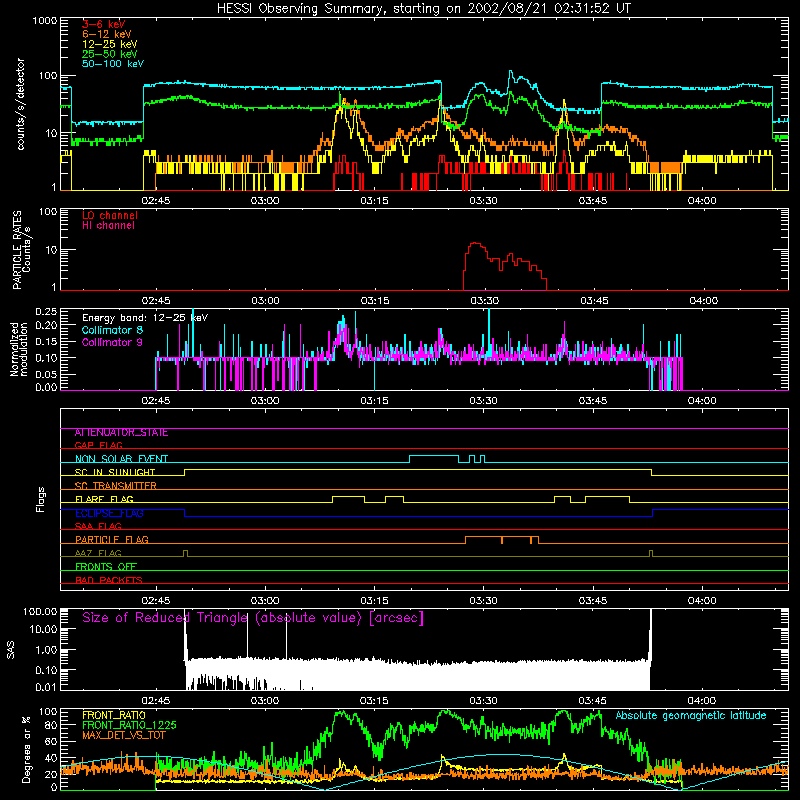
Task: Click 03:45 time label under SAS panel
Action: [x=593, y=701]
